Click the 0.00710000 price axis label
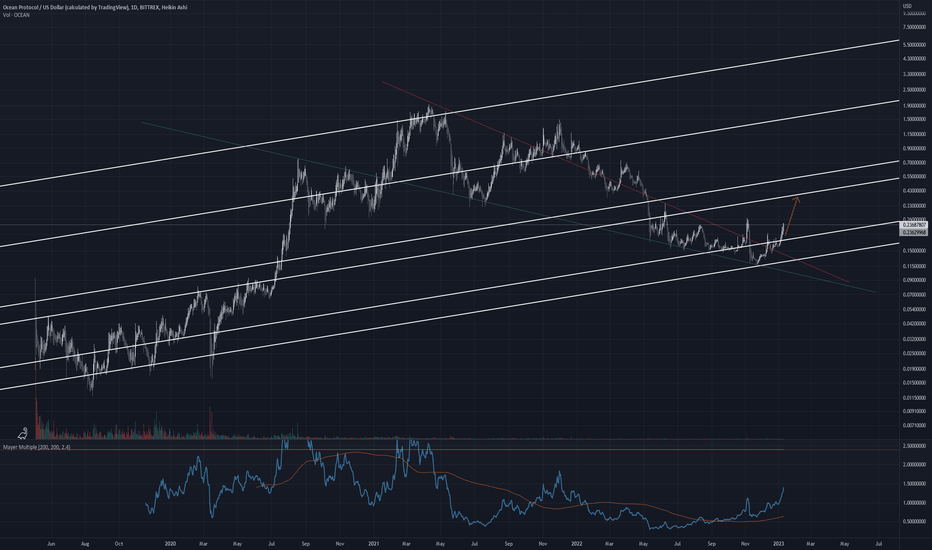Image resolution: width=932 pixels, height=550 pixels. pos(914,426)
